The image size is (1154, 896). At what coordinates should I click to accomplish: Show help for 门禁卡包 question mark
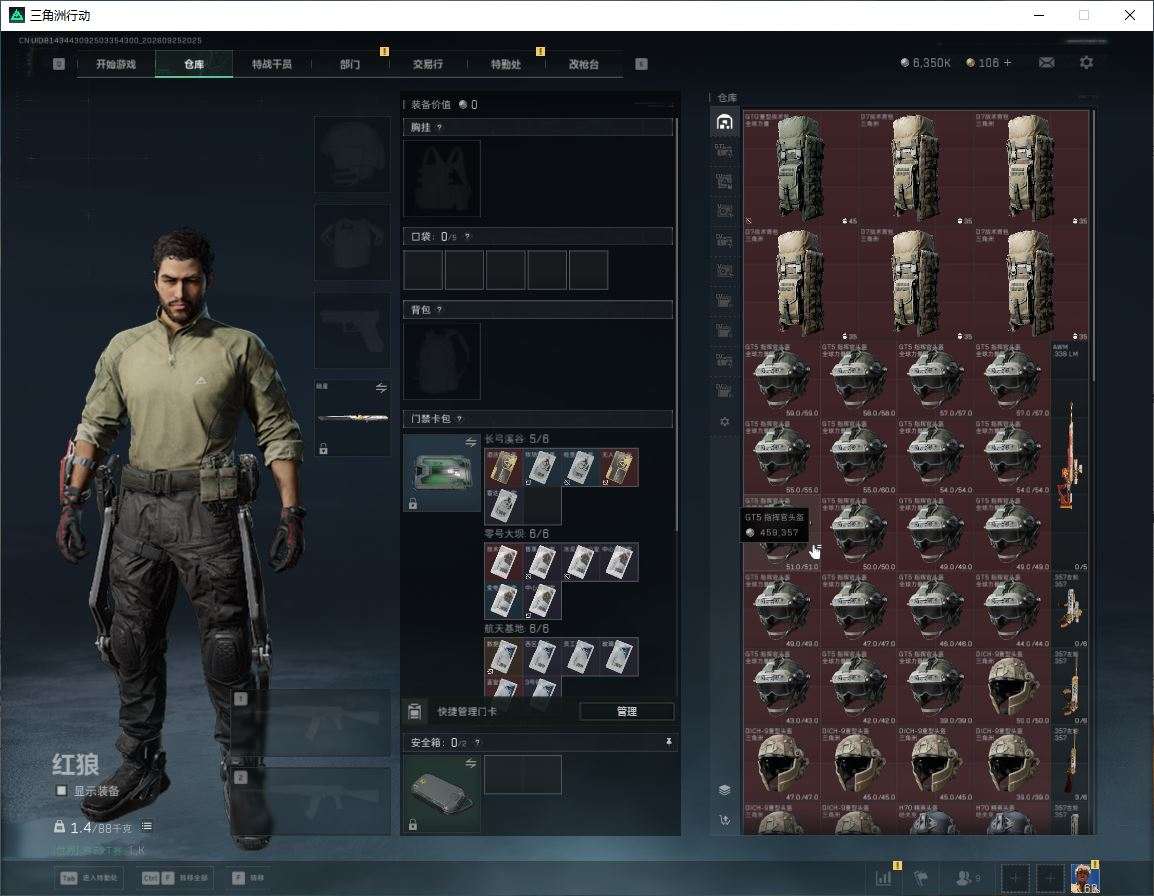(x=459, y=419)
